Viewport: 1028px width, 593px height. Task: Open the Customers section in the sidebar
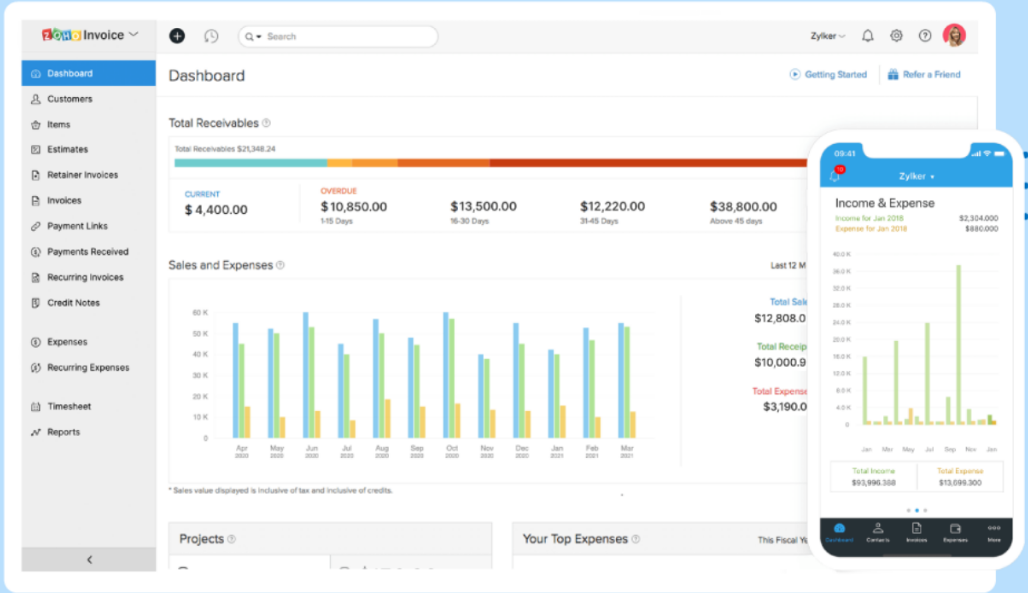[70, 98]
